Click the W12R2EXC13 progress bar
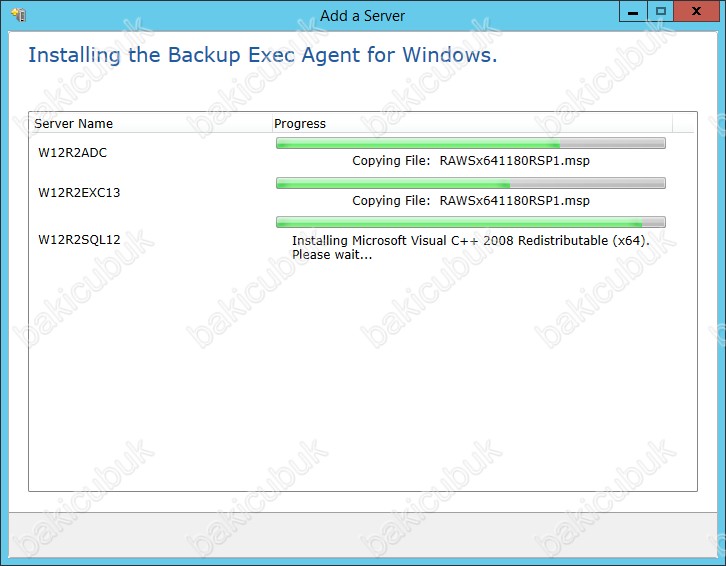 click(471, 183)
